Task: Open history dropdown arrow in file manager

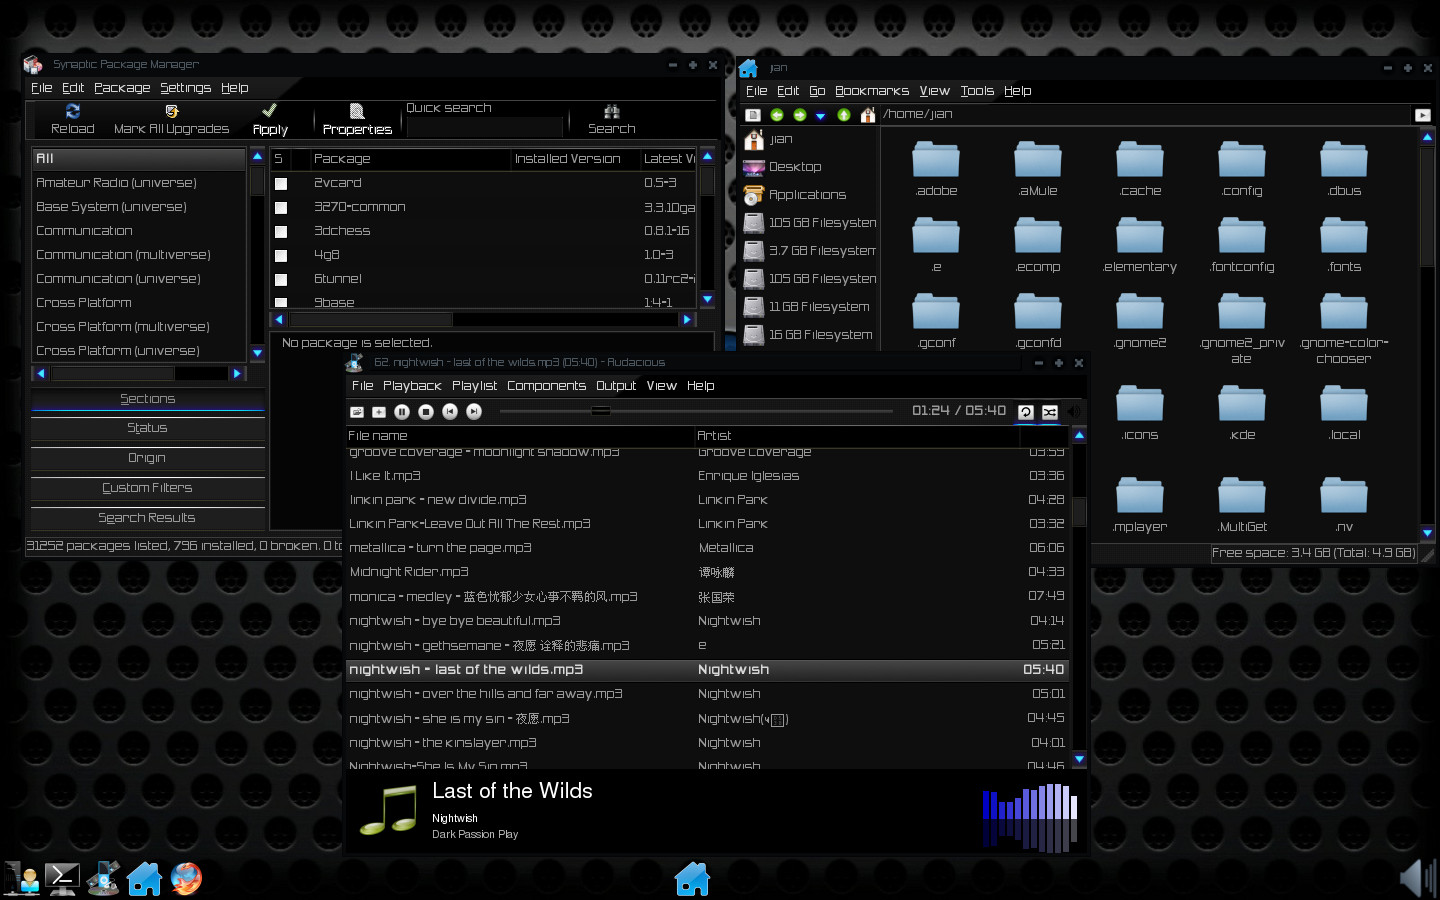Action: (821, 116)
